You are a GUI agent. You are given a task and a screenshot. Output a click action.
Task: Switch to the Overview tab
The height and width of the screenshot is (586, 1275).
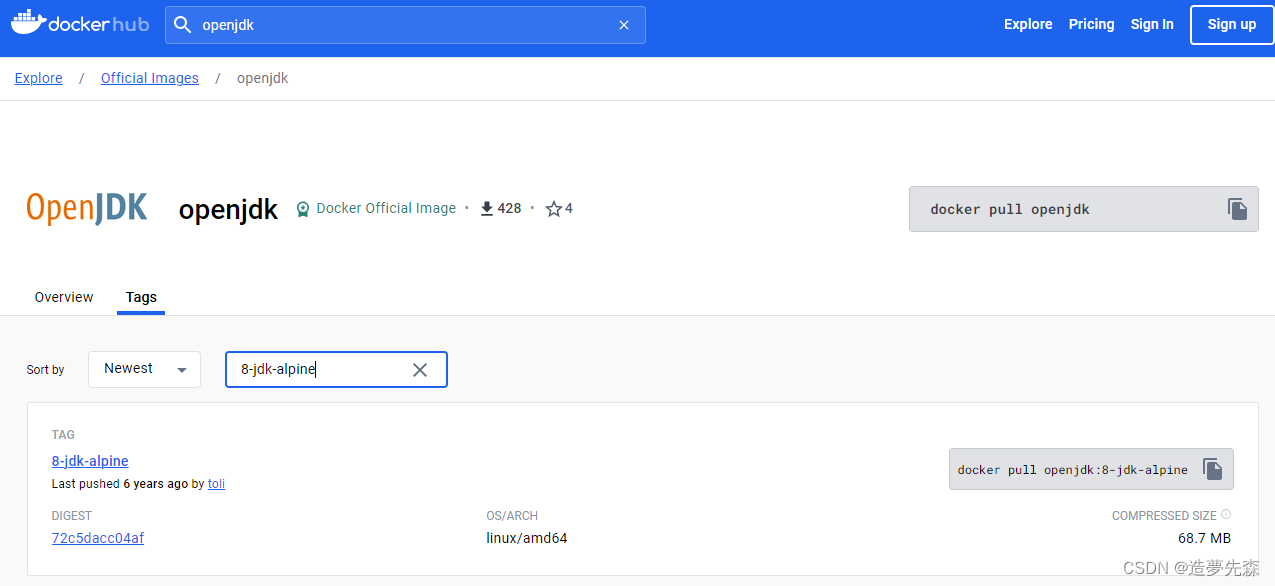tap(64, 297)
